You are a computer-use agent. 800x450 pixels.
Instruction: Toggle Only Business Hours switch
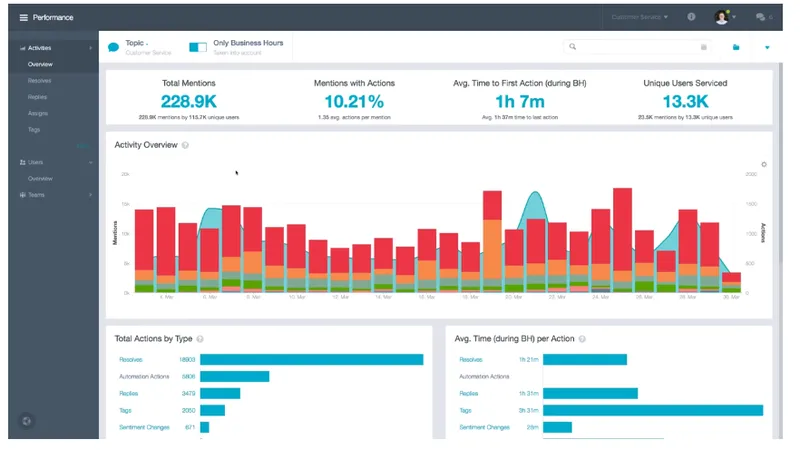click(x=197, y=47)
